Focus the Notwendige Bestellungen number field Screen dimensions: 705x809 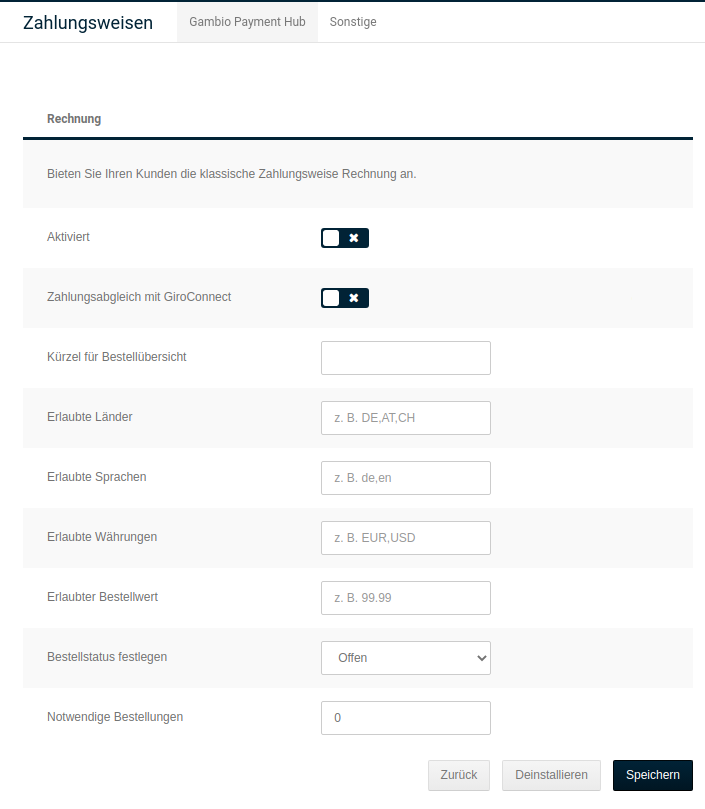(x=405, y=718)
